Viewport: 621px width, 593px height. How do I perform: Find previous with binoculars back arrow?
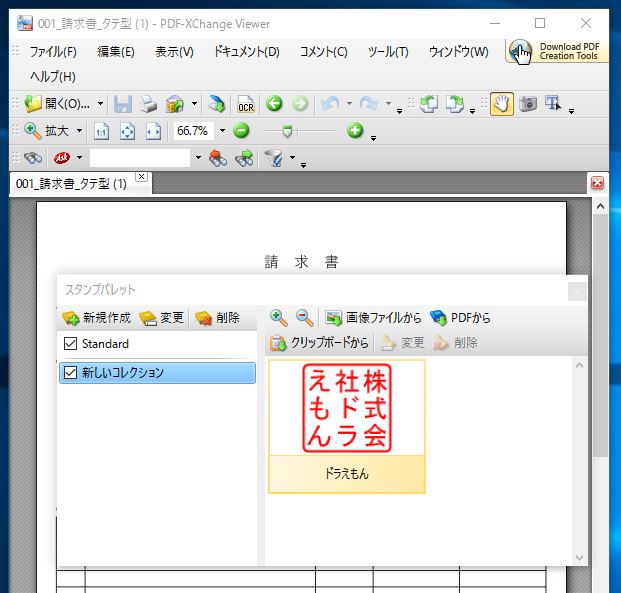point(218,158)
